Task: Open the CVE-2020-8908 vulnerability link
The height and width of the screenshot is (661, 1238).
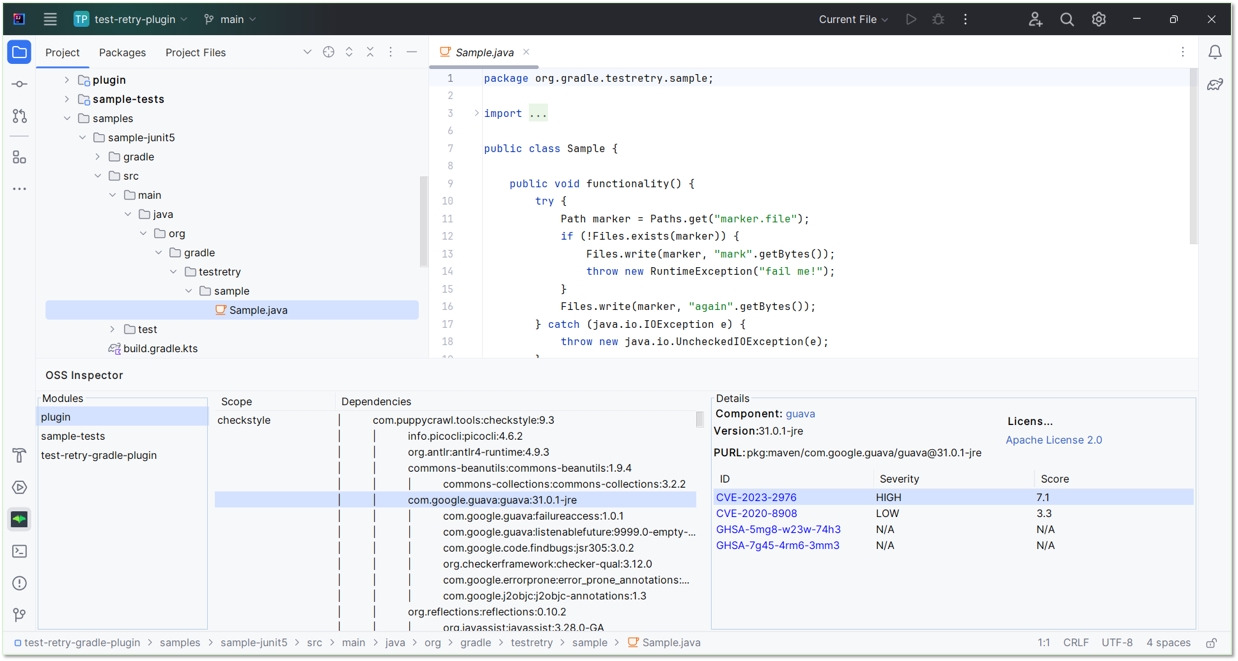Action: point(756,513)
